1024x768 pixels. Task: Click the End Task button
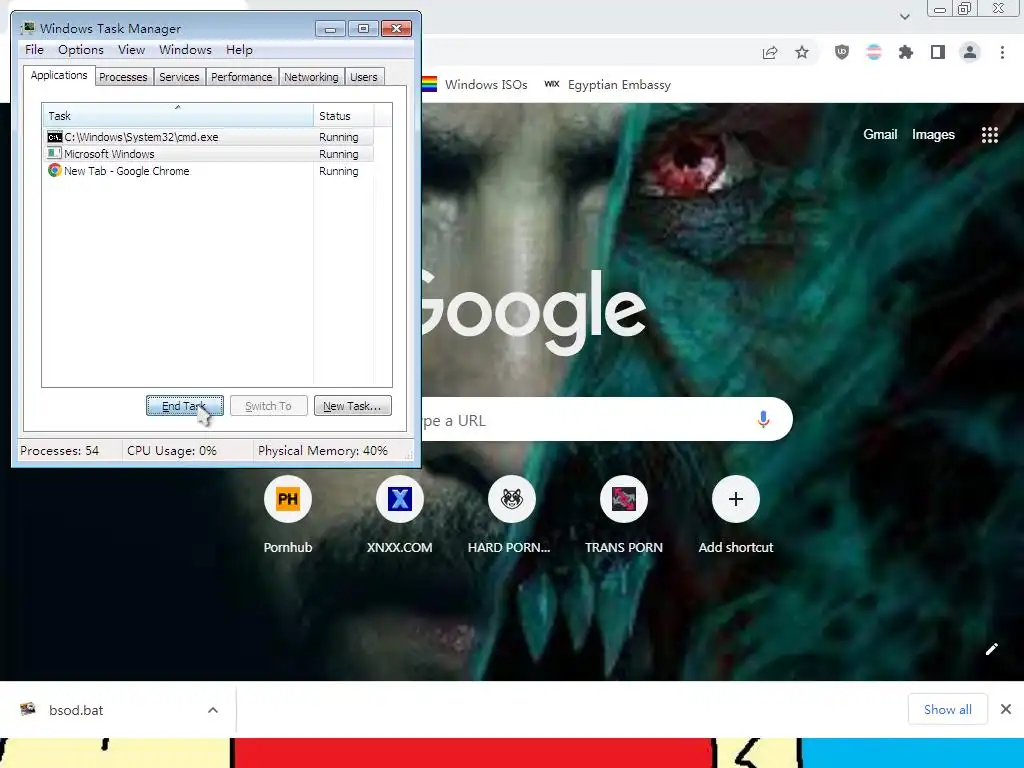point(185,406)
